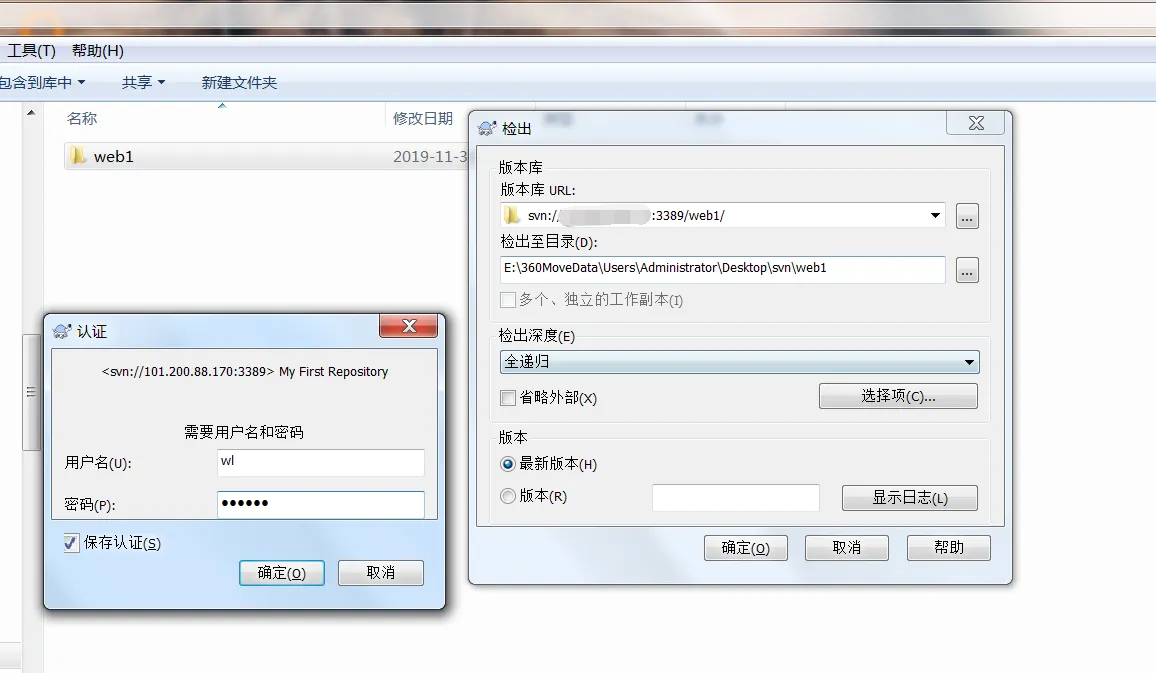The image size is (1156, 673).
Task: Click the TortoiseSVN icon in 检出 title bar
Action: pyautogui.click(x=487, y=128)
